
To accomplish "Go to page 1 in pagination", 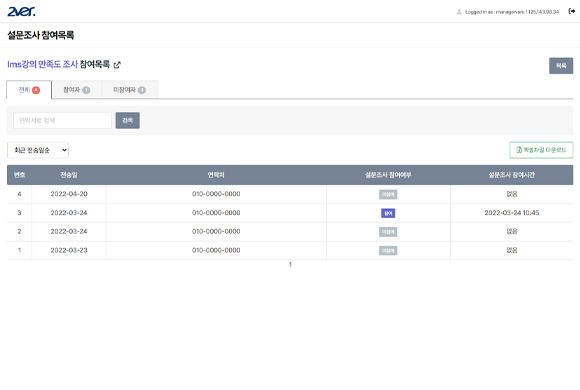I will [x=290, y=265].
